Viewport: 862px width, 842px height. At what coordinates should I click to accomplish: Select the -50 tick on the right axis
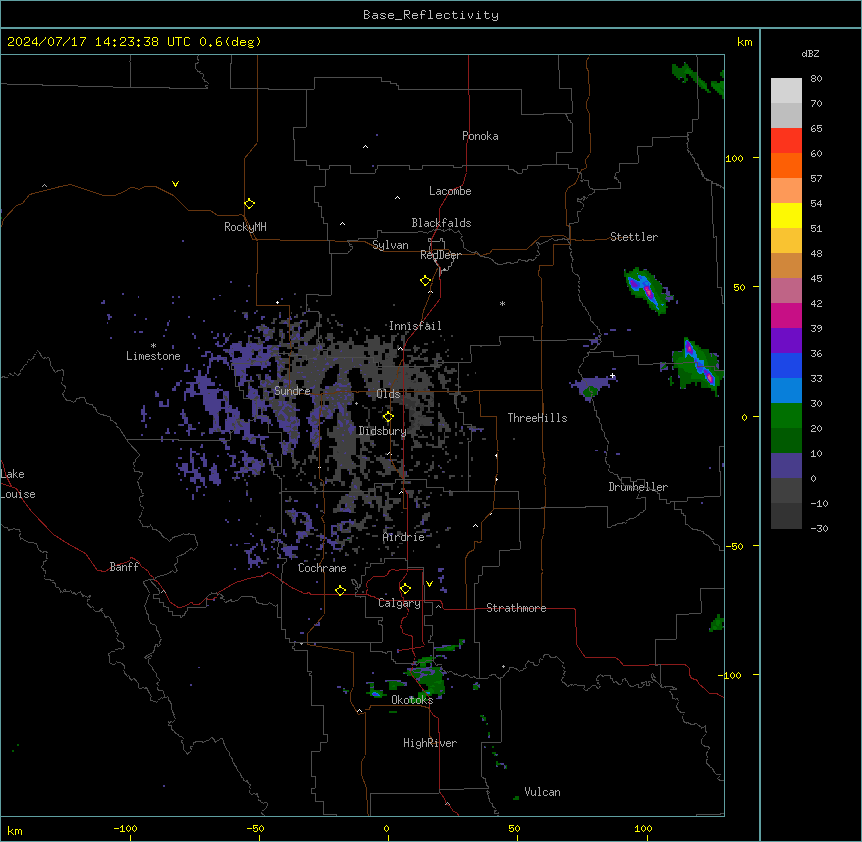point(734,546)
